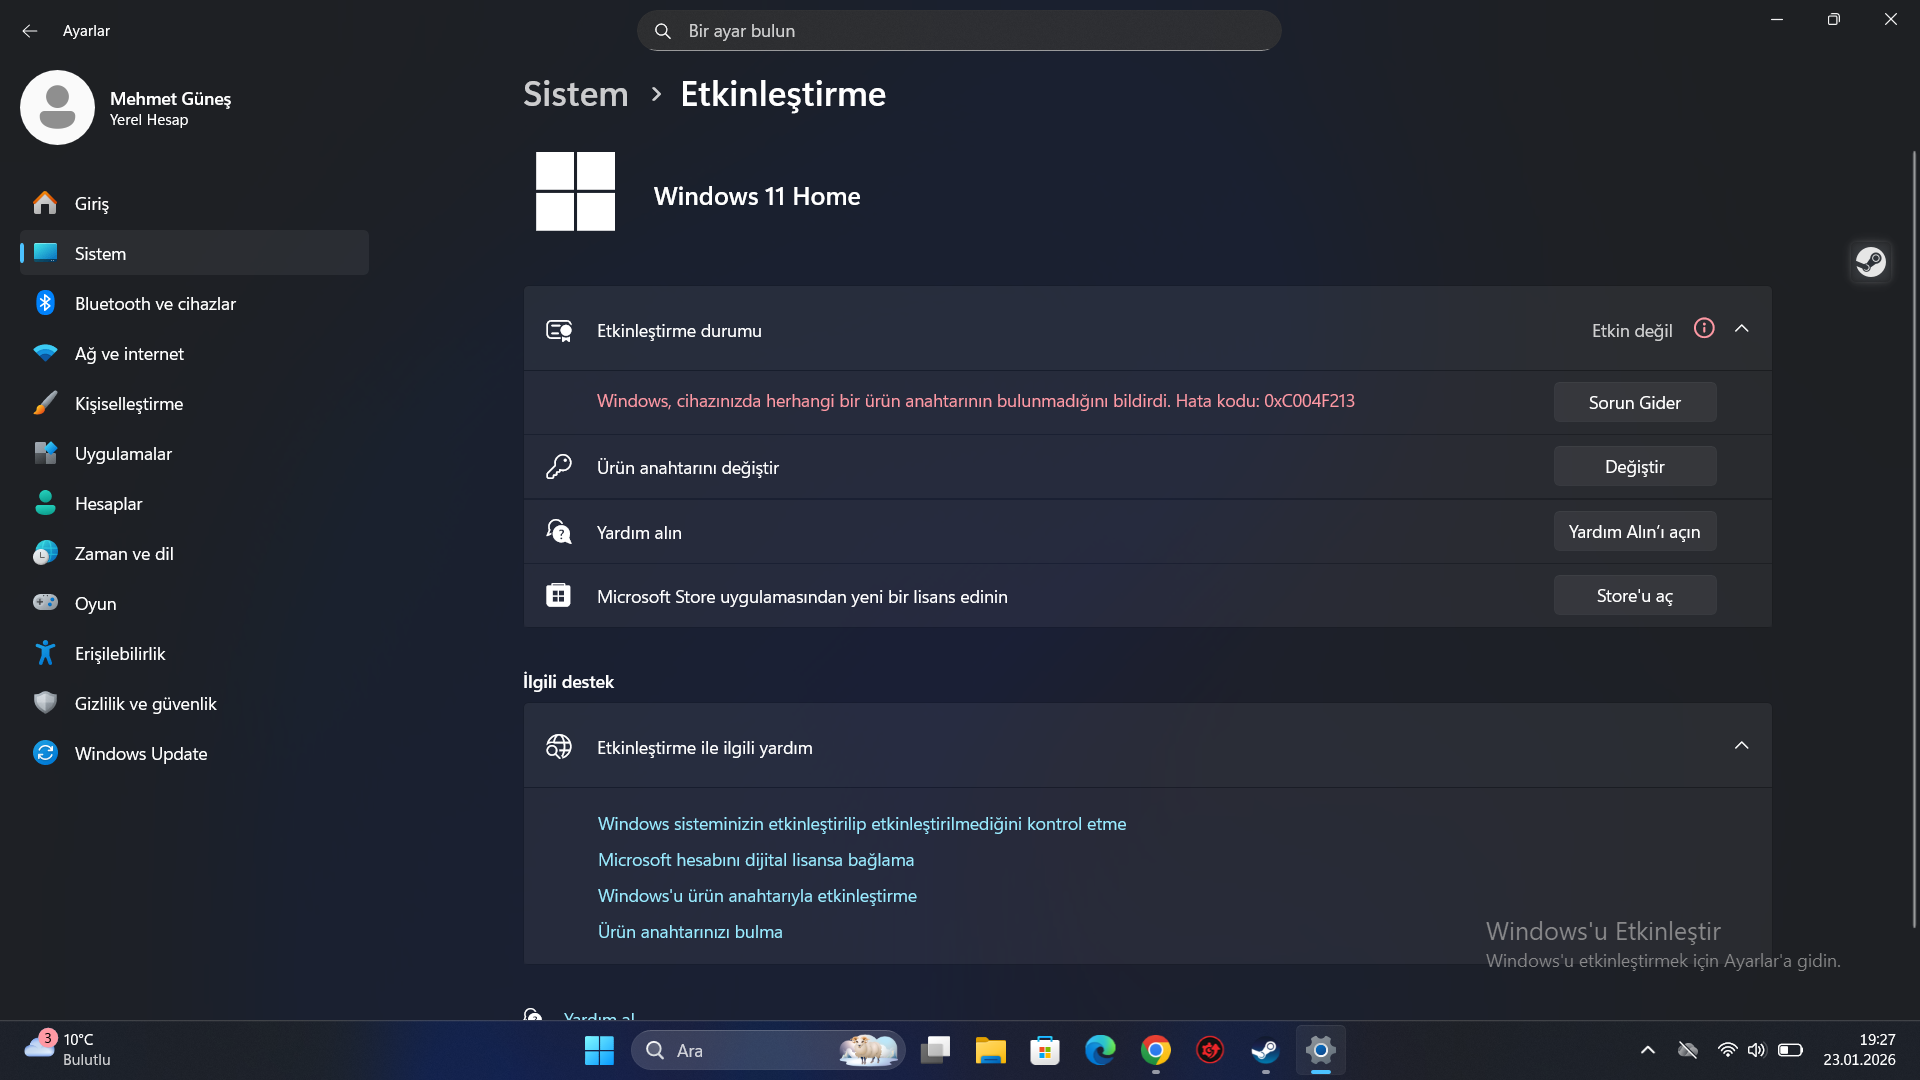The width and height of the screenshot is (1920, 1080).
Task: Click the Wi-Fi icon beside Ağ ve internet
Action: [x=45, y=353]
